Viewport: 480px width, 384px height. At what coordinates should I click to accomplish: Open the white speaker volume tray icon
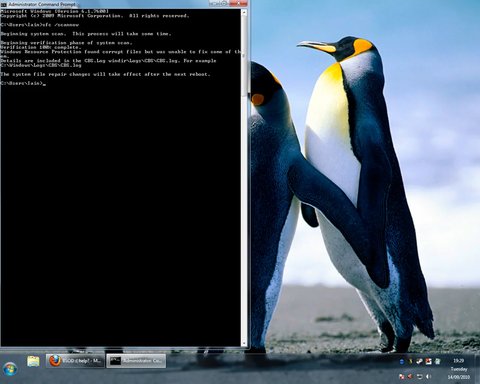pos(429,377)
